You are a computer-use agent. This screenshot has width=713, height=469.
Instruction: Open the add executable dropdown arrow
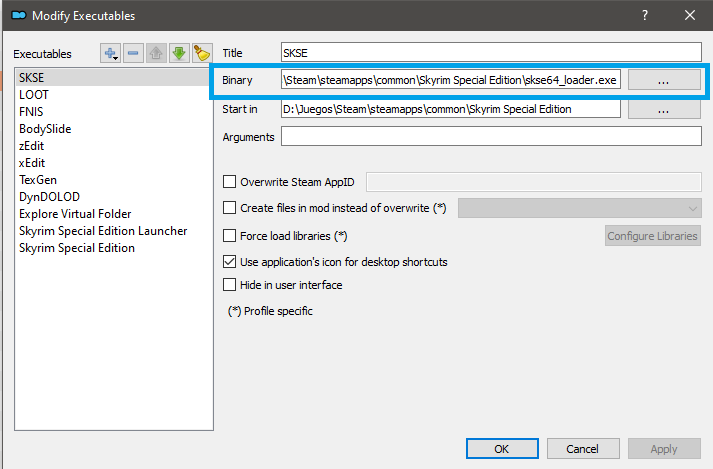coord(116,58)
